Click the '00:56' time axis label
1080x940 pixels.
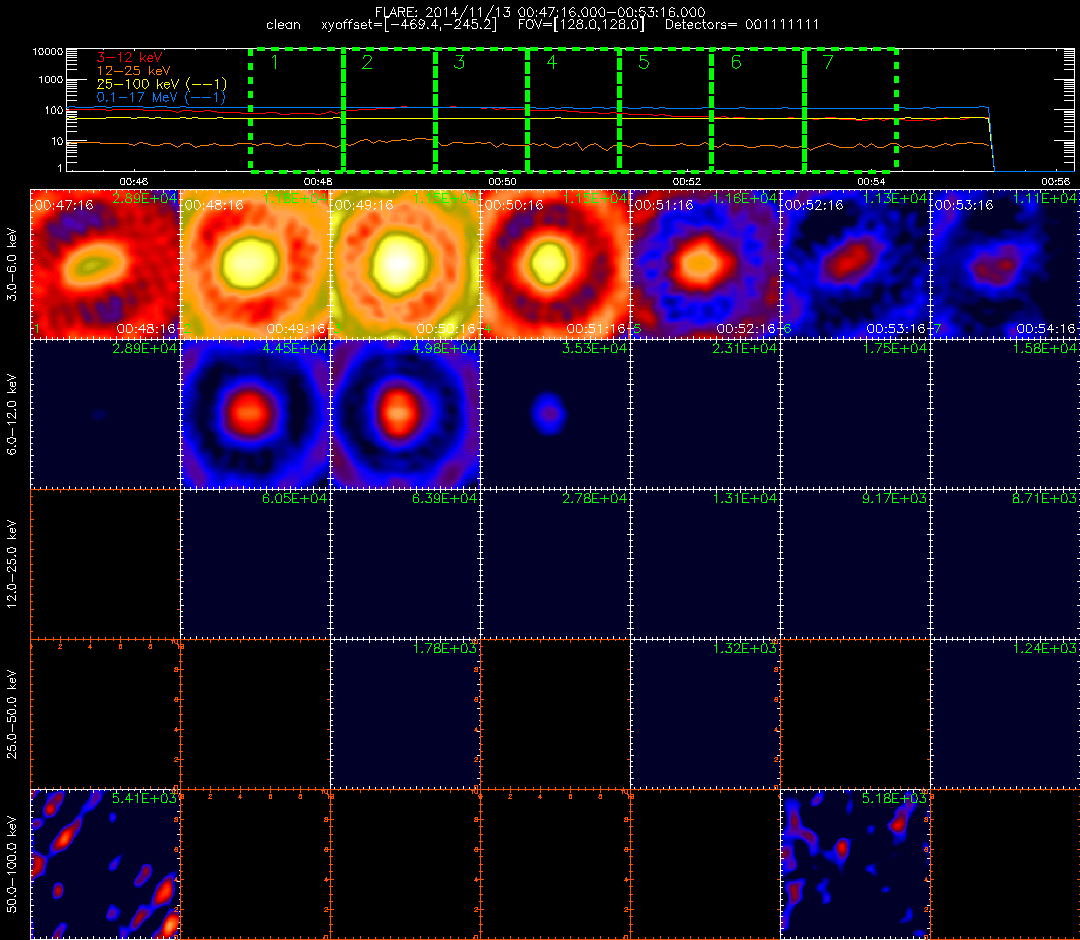click(x=1056, y=181)
